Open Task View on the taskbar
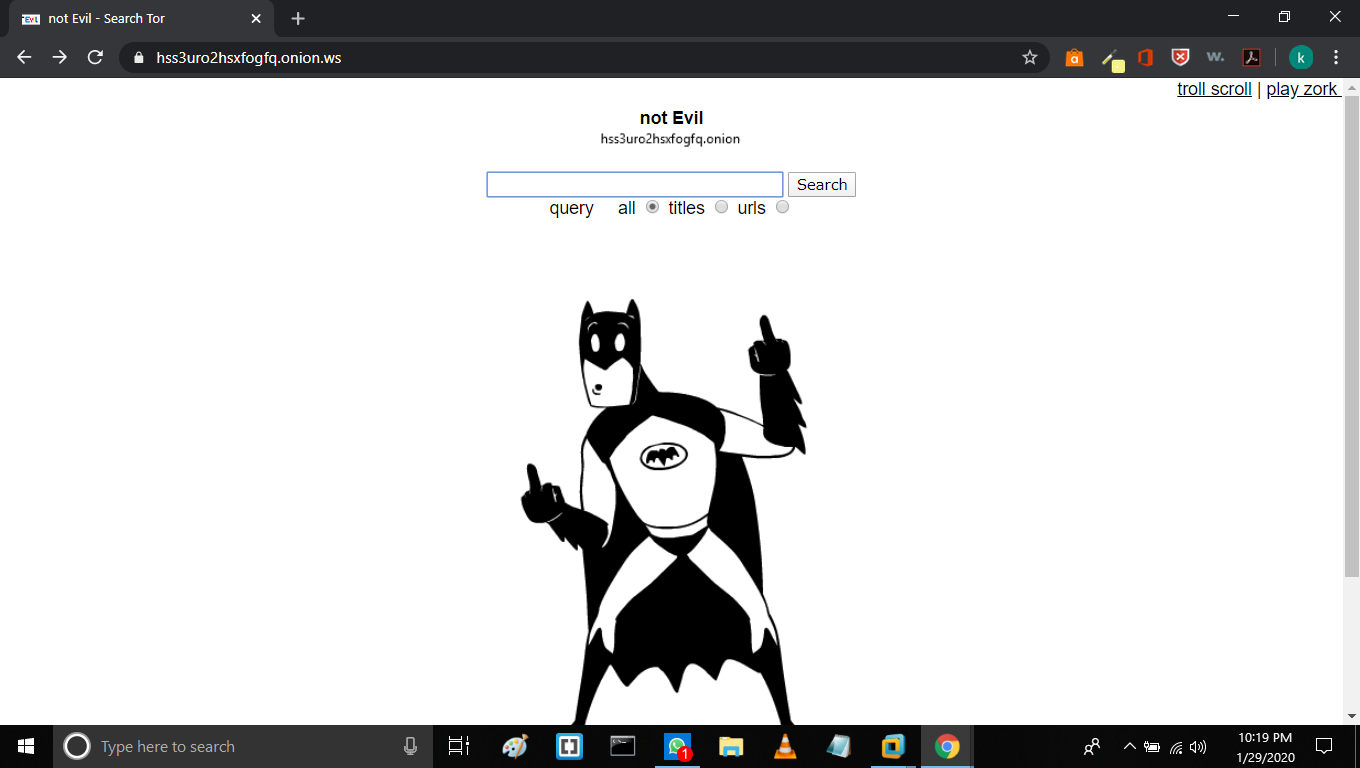Viewport: 1360px width, 768px height. pyautogui.click(x=459, y=746)
